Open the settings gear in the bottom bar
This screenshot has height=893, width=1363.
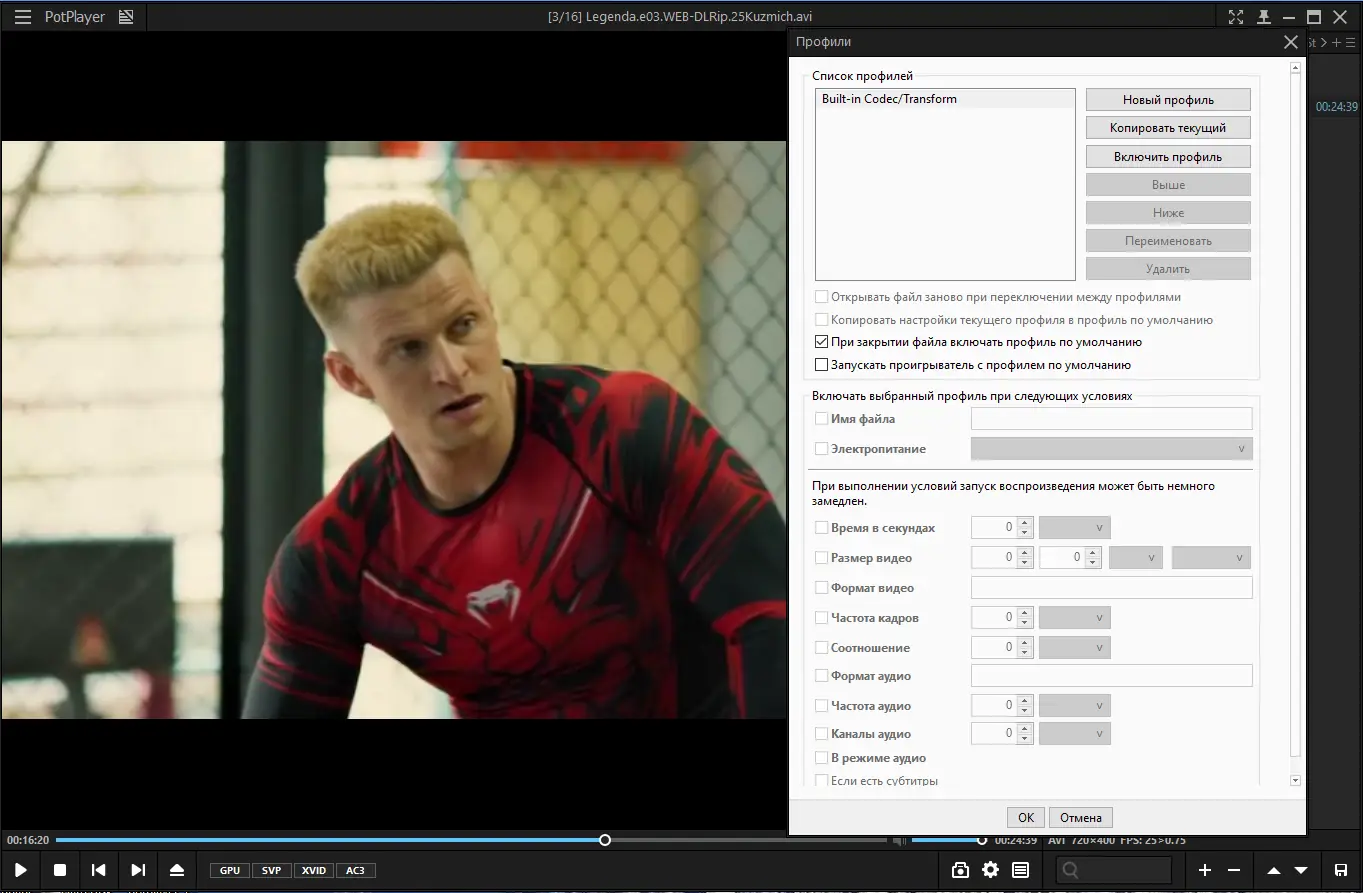990,870
